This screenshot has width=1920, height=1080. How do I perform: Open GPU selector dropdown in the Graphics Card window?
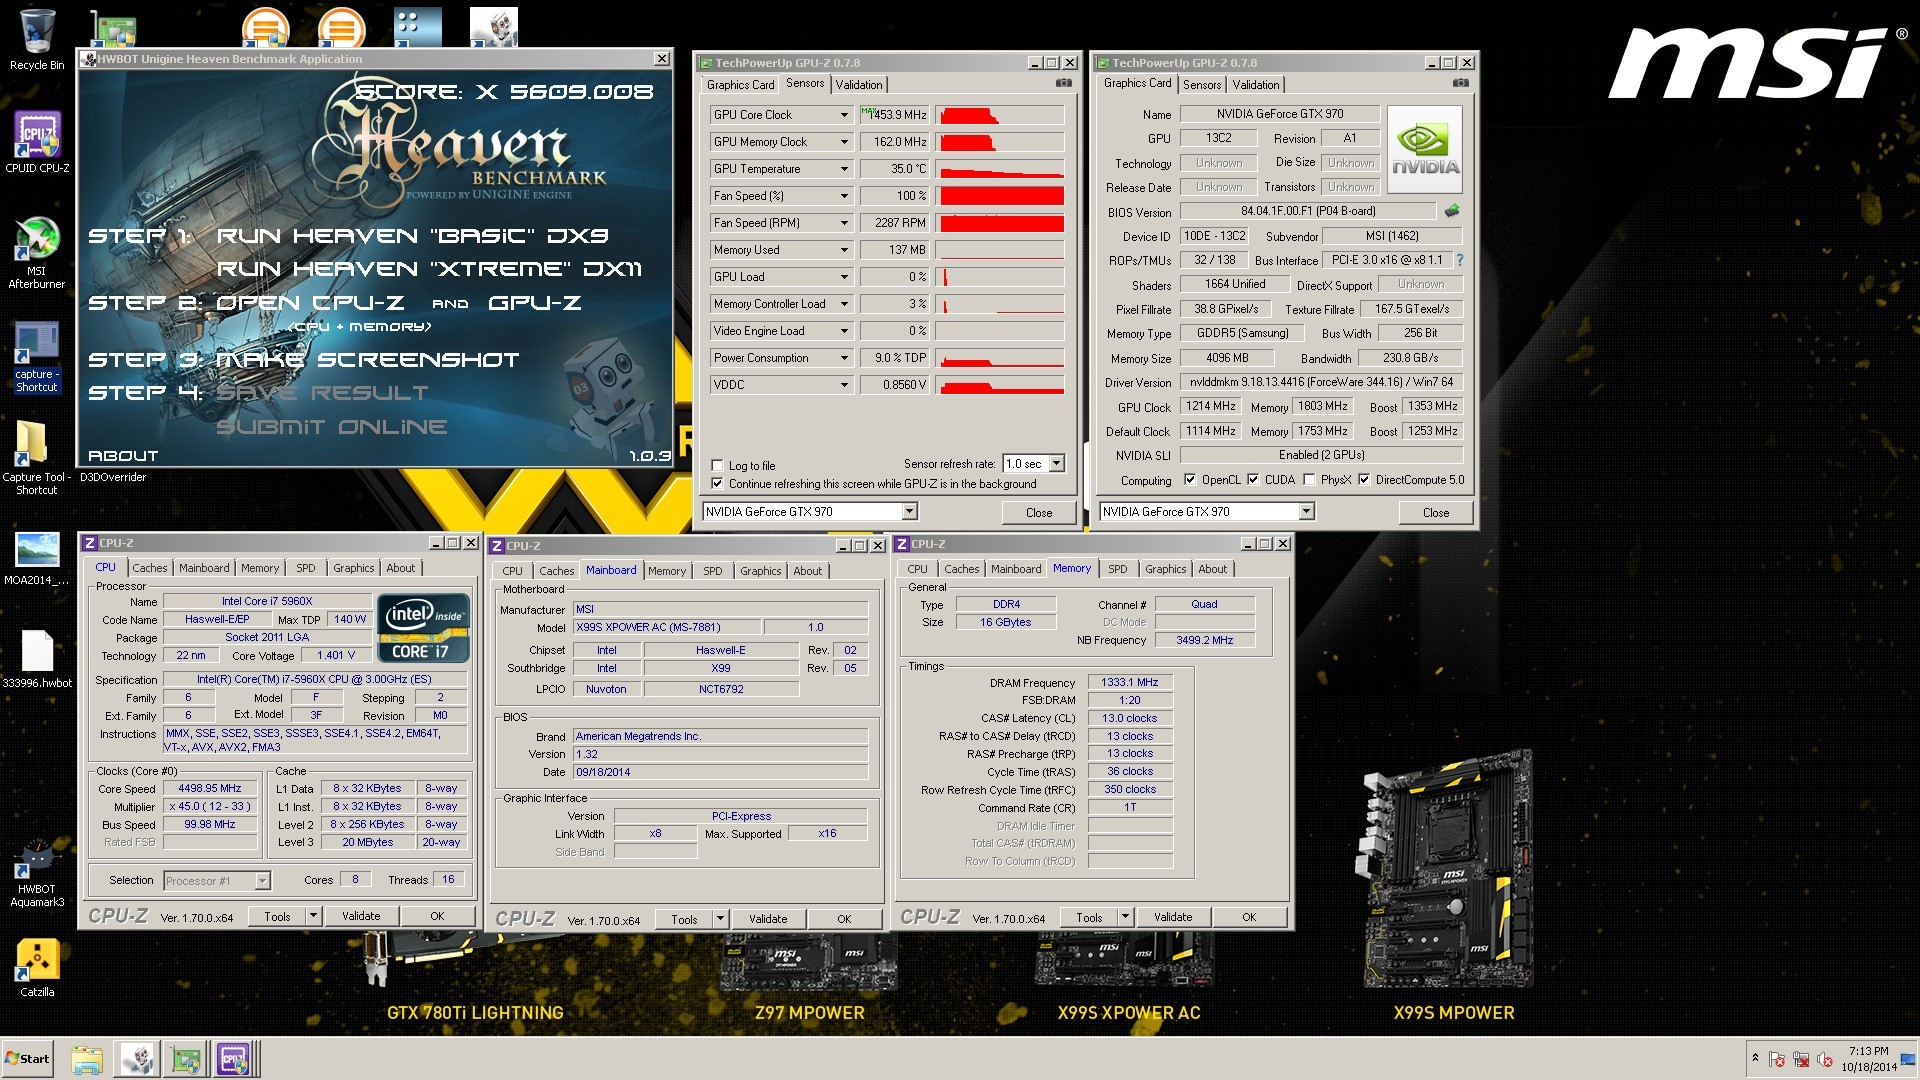1306,512
